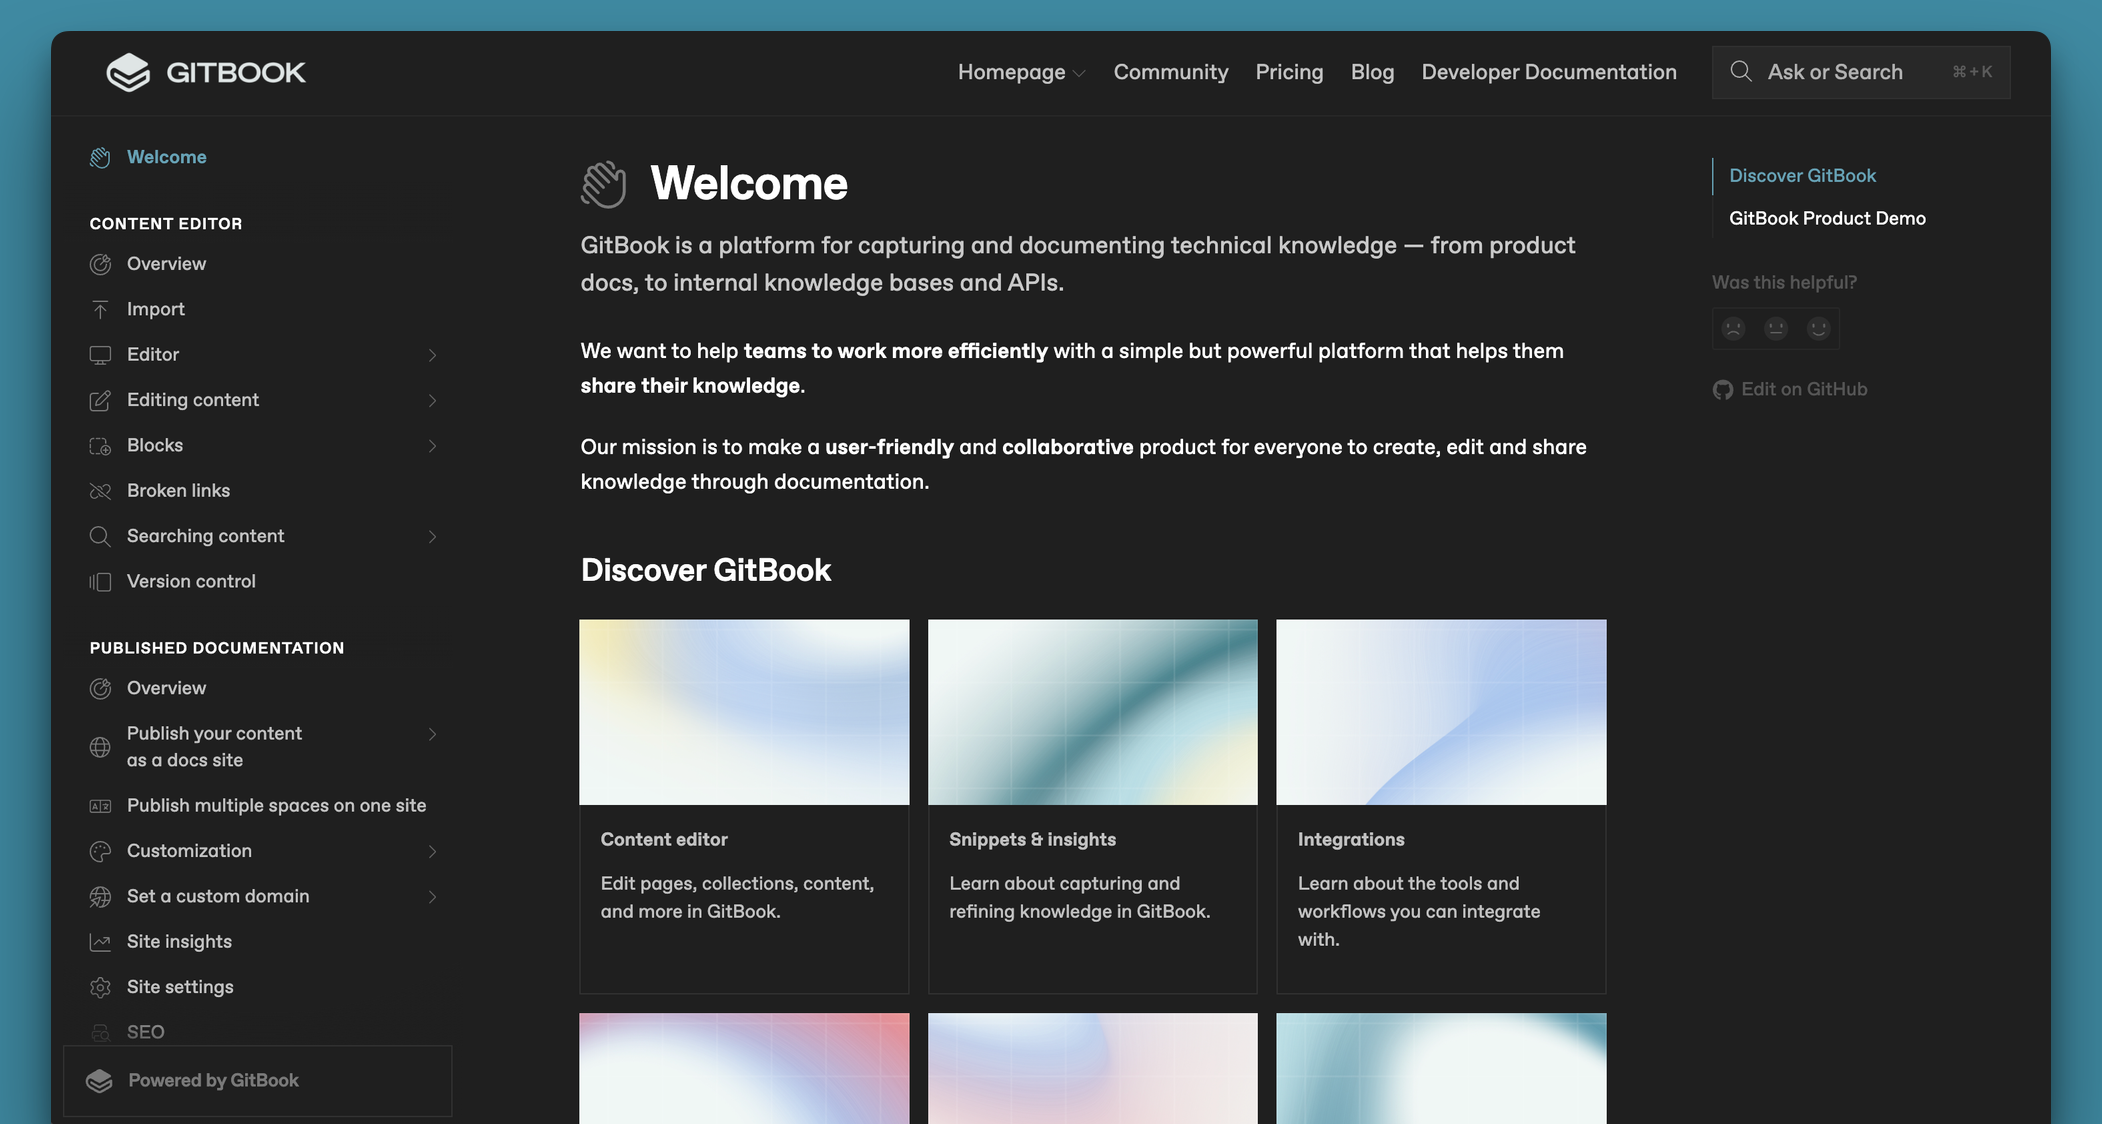Open Broken links via its chain icon
2102x1124 pixels.
tap(100, 490)
